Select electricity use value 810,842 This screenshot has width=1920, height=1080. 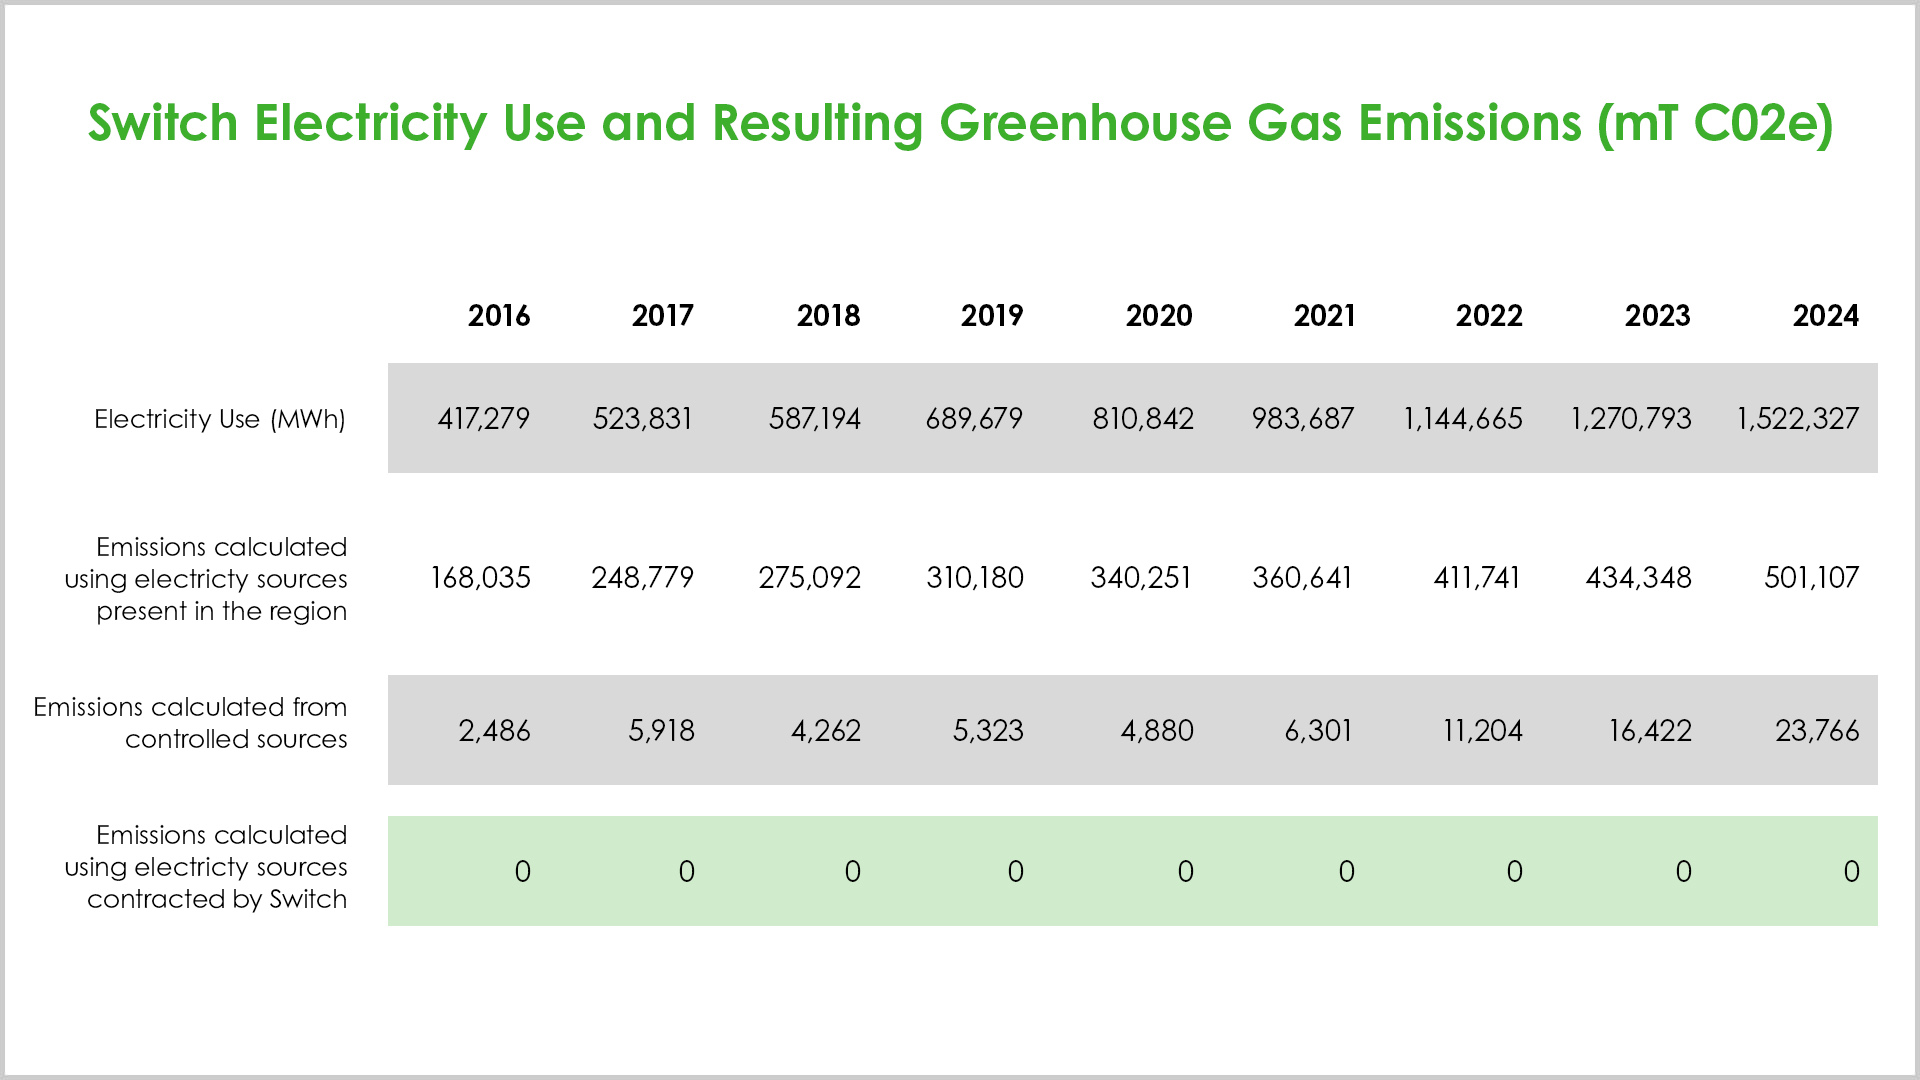click(1143, 419)
